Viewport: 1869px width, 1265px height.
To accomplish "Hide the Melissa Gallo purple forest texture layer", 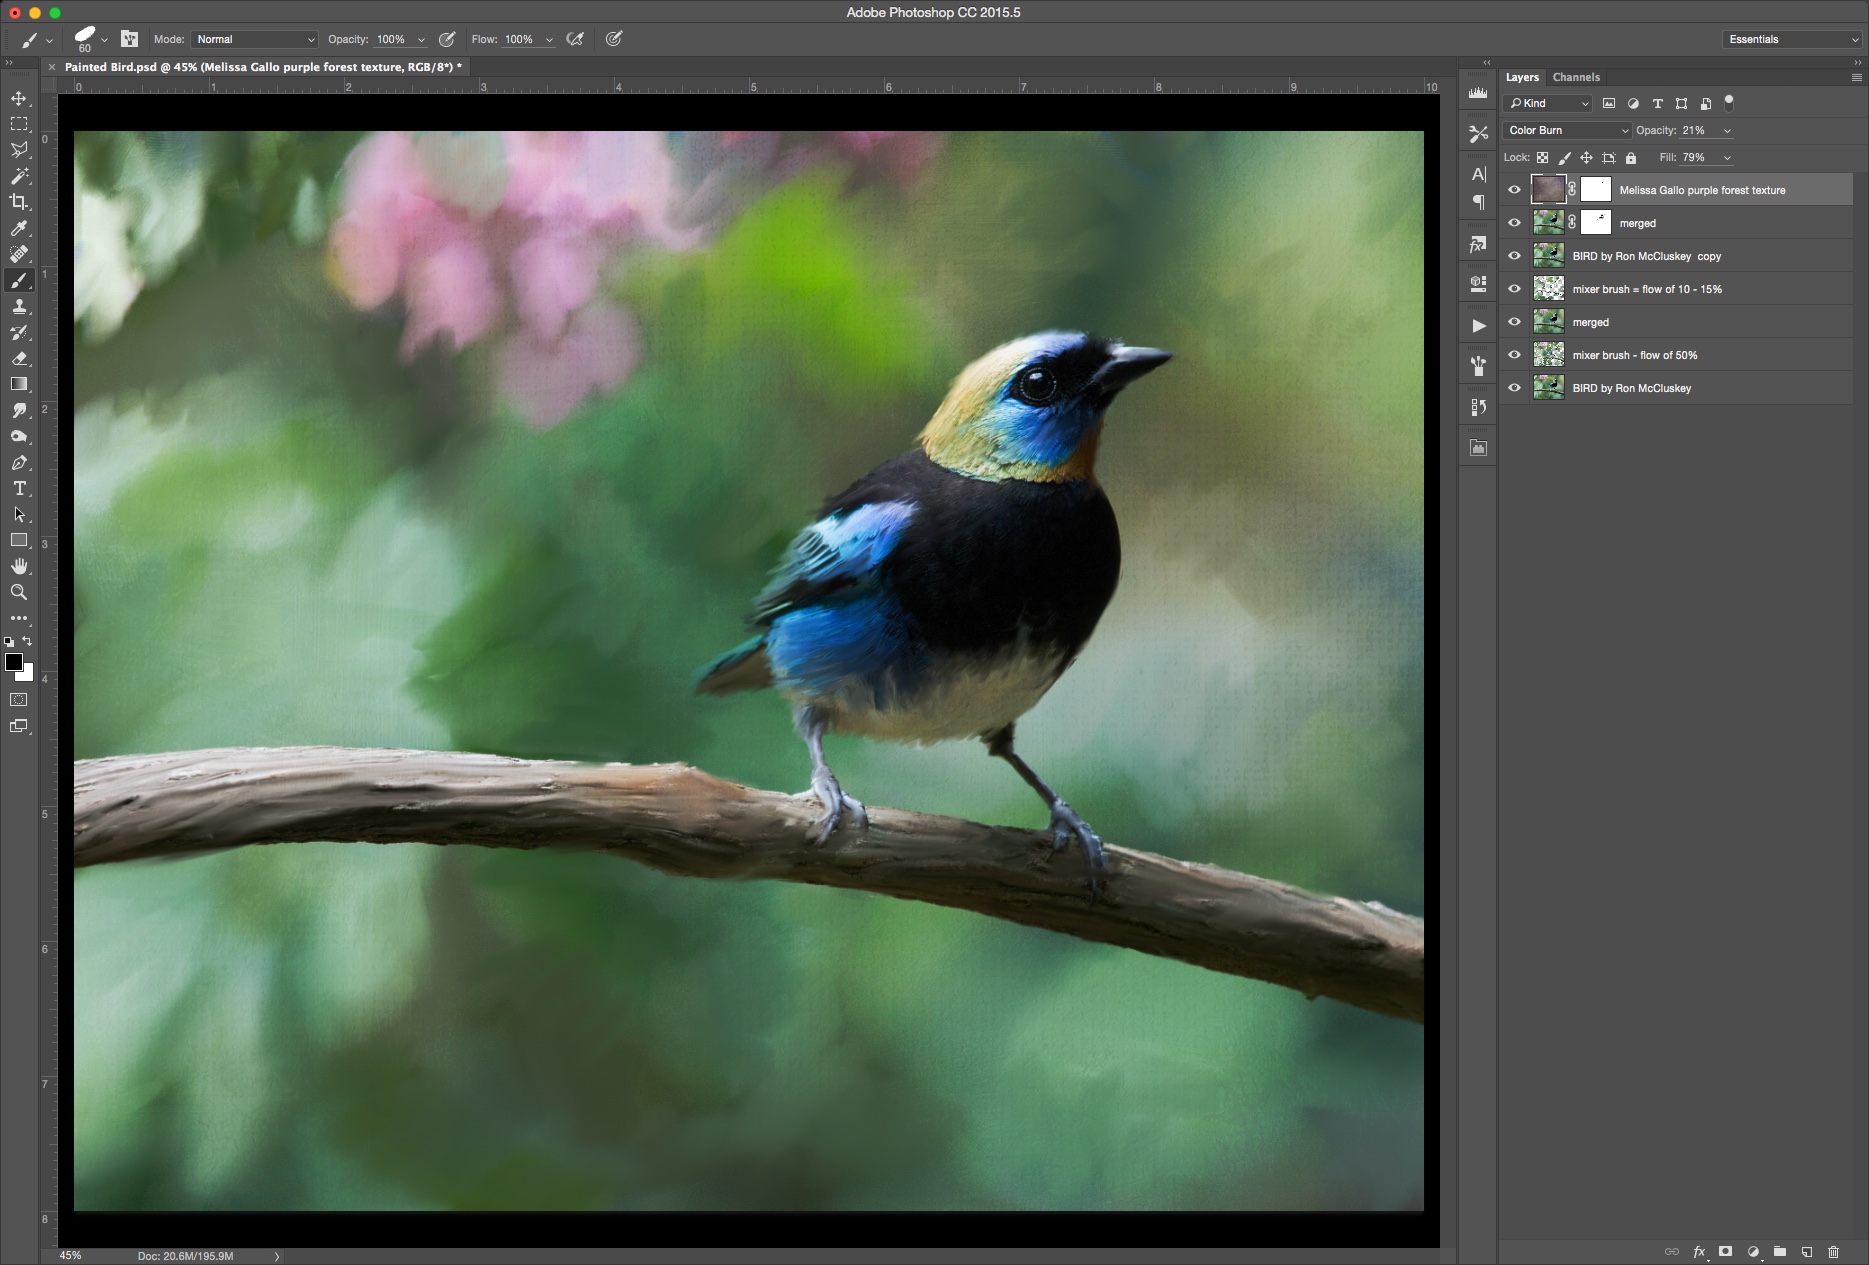I will pyautogui.click(x=1514, y=190).
